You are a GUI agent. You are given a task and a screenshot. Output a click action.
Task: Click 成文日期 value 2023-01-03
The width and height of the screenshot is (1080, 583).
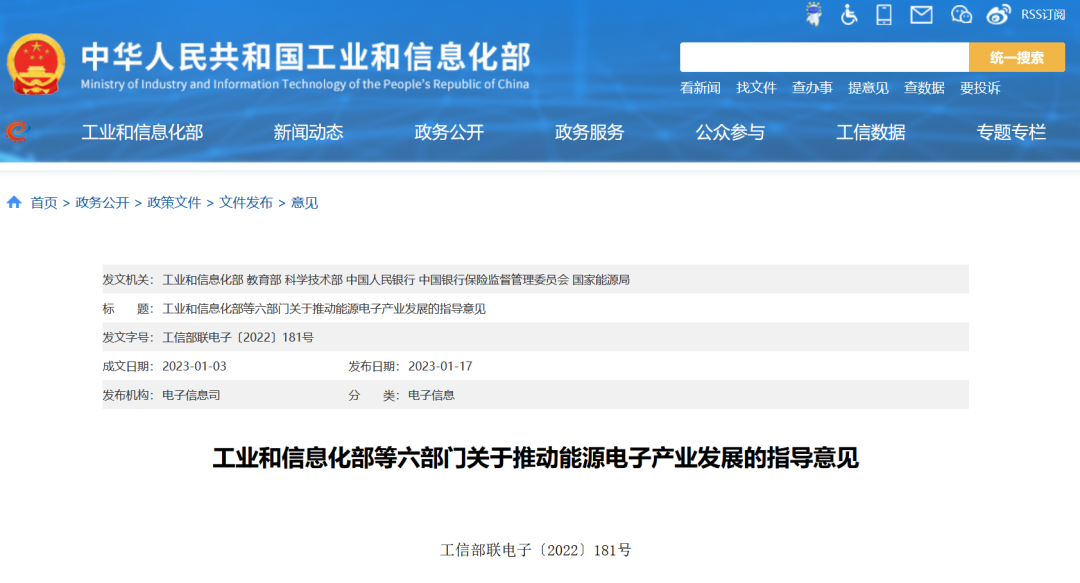pos(194,367)
